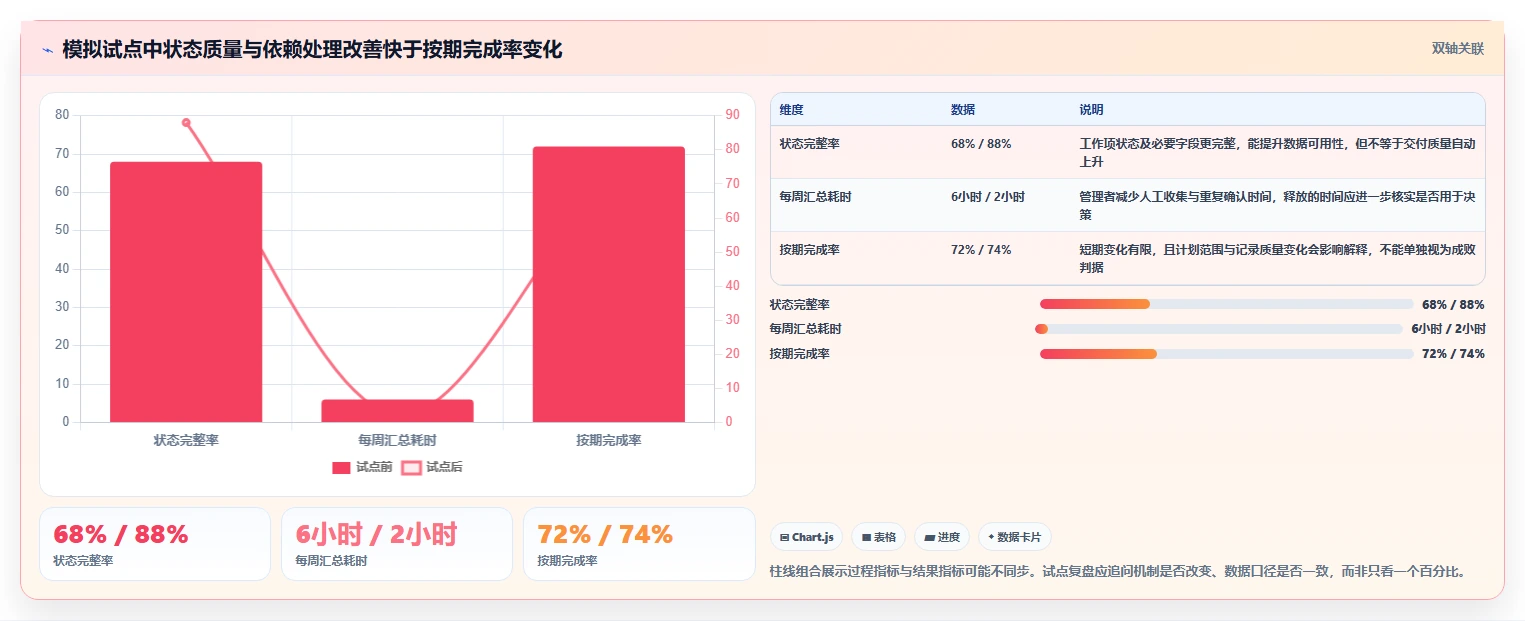Click the 72% / 74% value beside progress bar

(x=1453, y=354)
